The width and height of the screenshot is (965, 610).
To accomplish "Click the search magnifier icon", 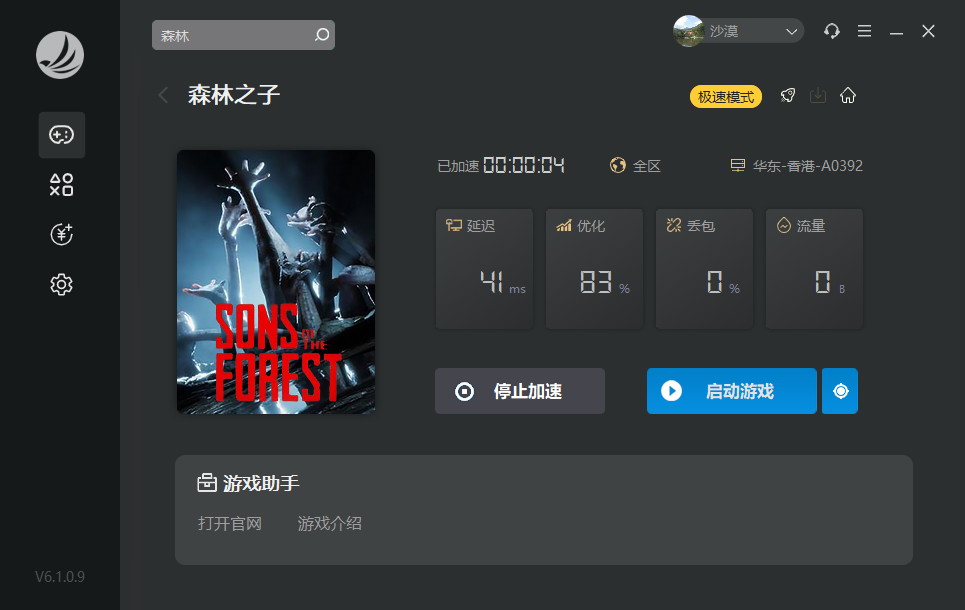I will (322, 35).
